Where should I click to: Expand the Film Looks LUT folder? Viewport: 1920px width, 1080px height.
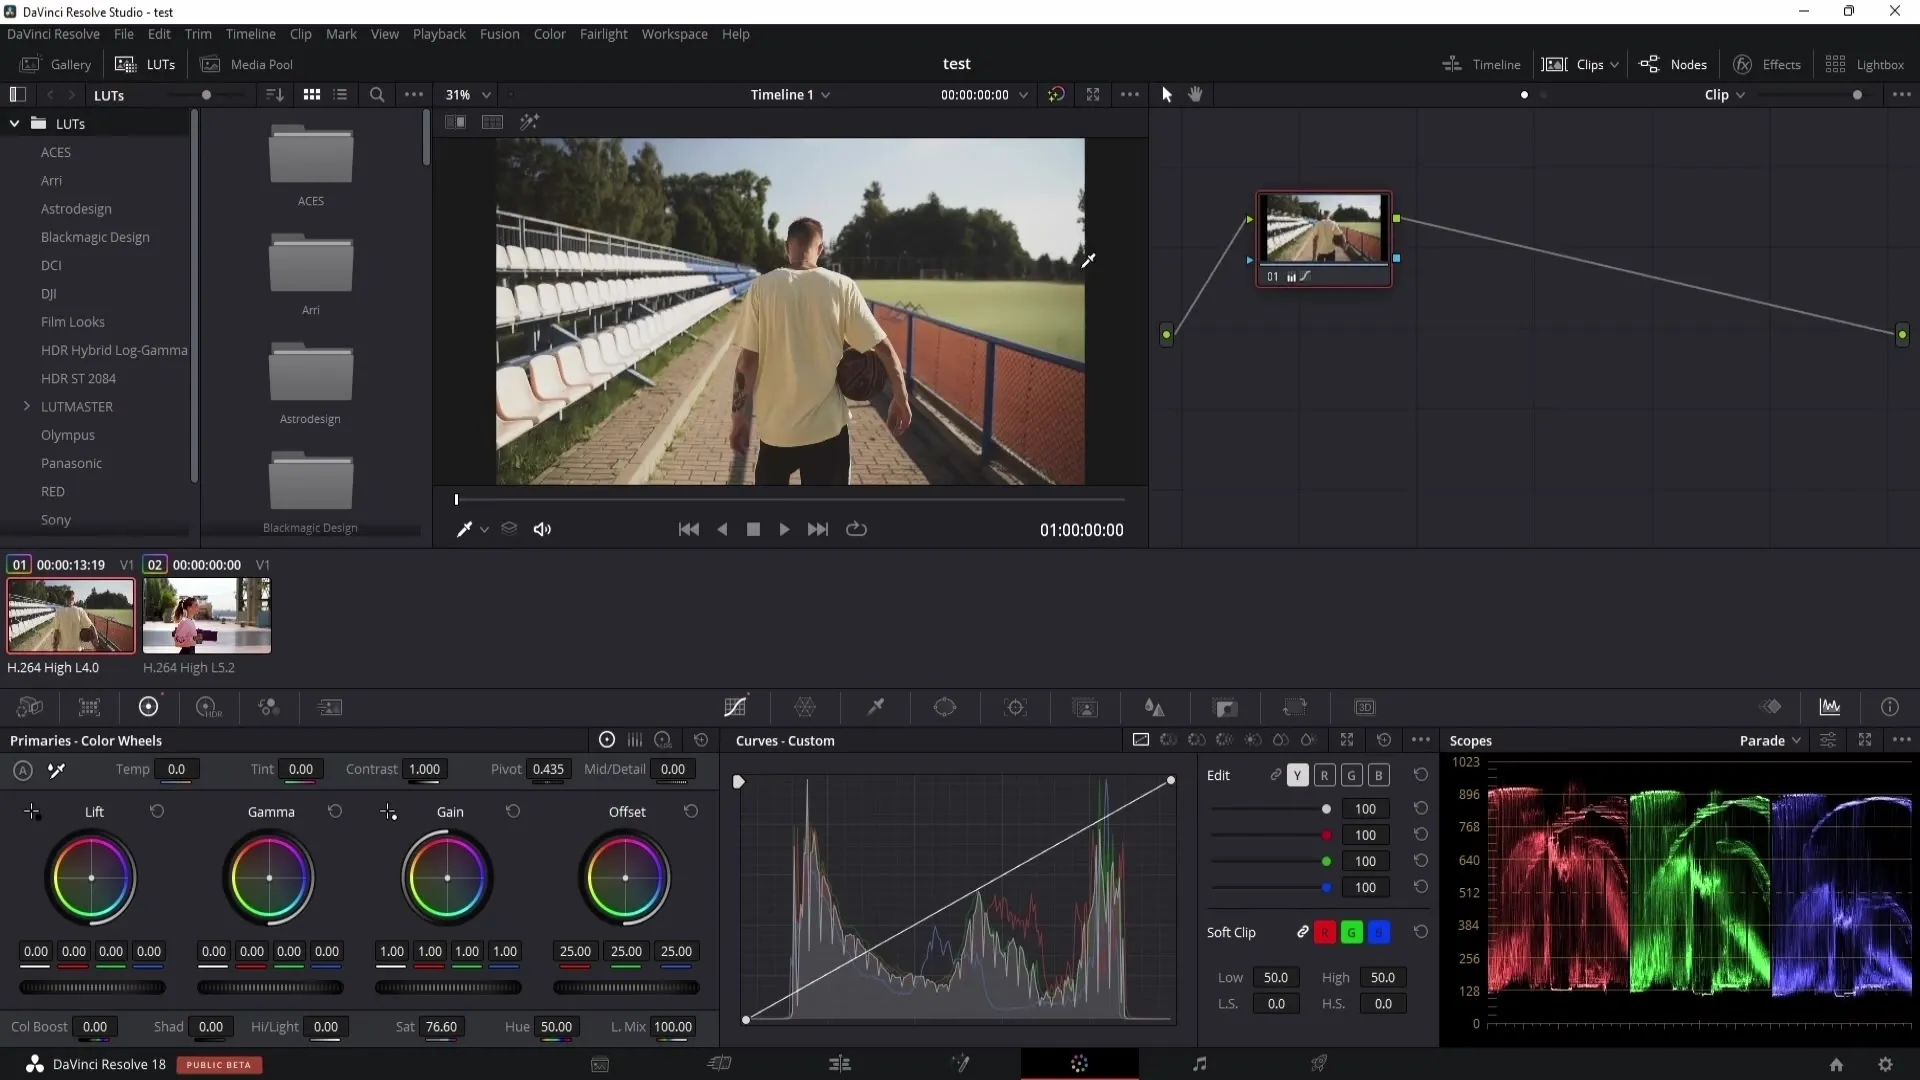[73, 320]
